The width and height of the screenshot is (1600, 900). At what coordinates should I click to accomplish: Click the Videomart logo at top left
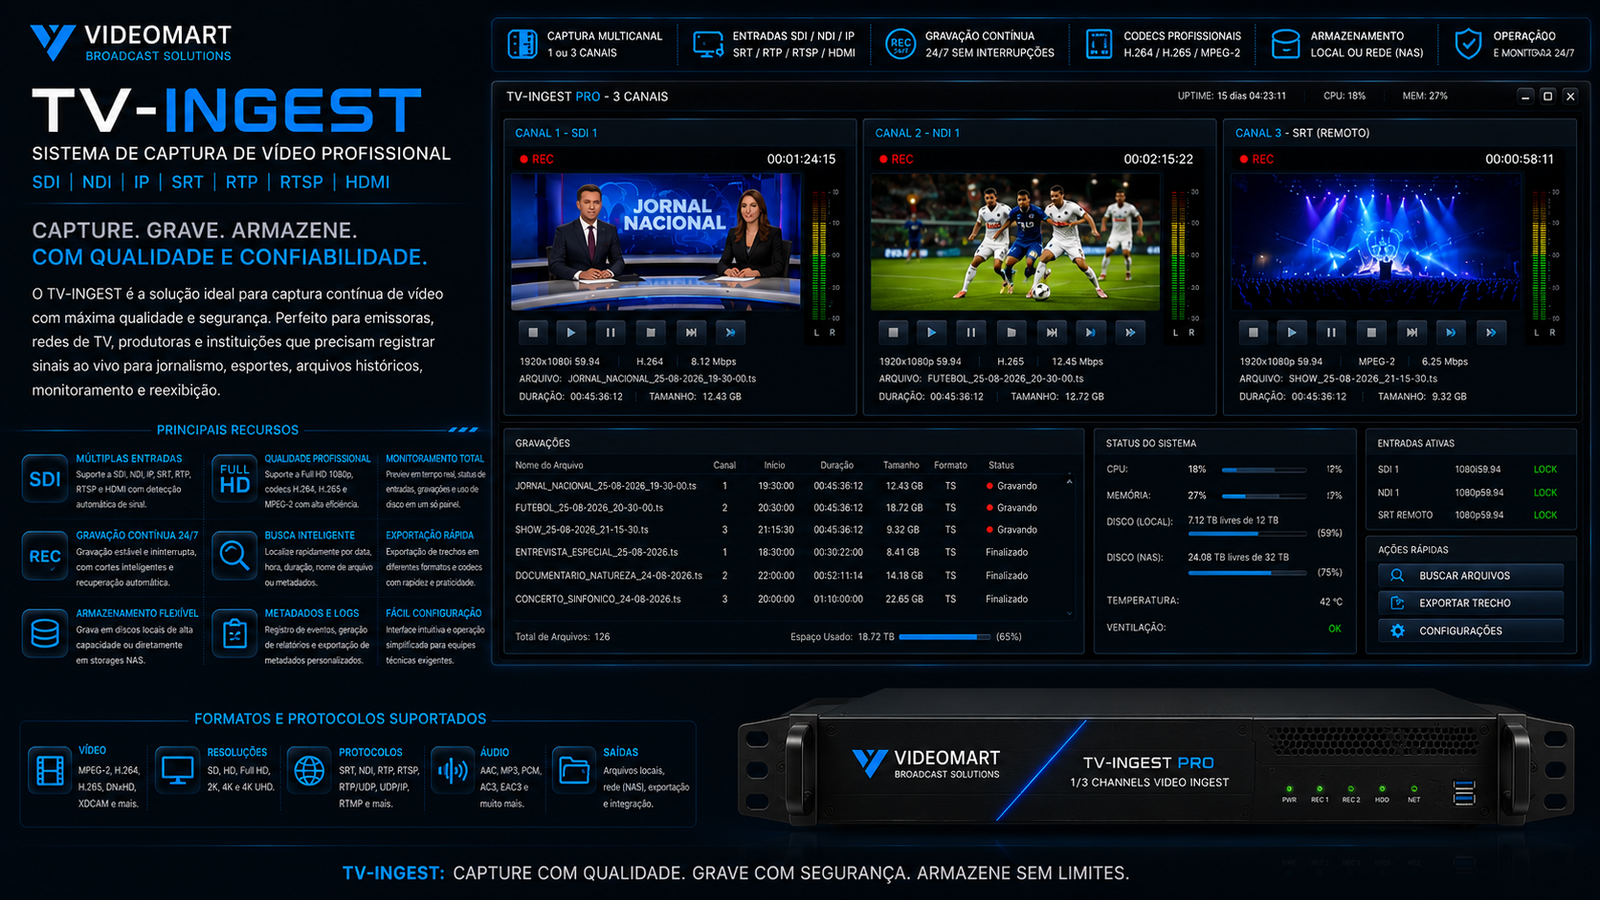click(x=131, y=43)
